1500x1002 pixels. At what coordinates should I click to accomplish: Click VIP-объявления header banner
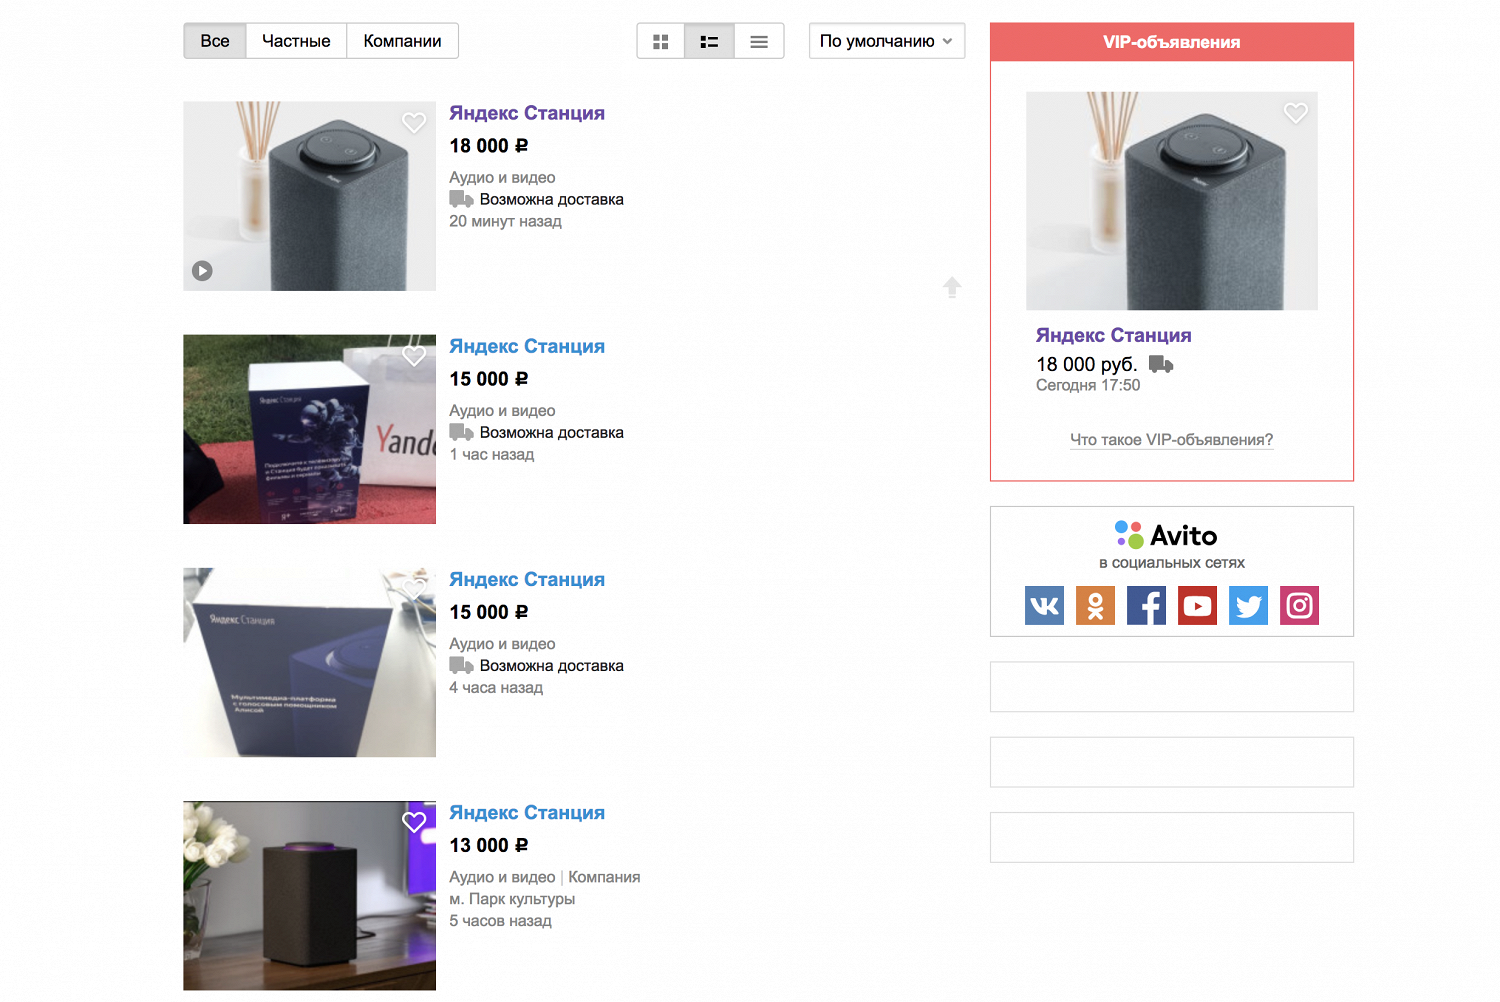pyautogui.click(x=1171, y=42)
